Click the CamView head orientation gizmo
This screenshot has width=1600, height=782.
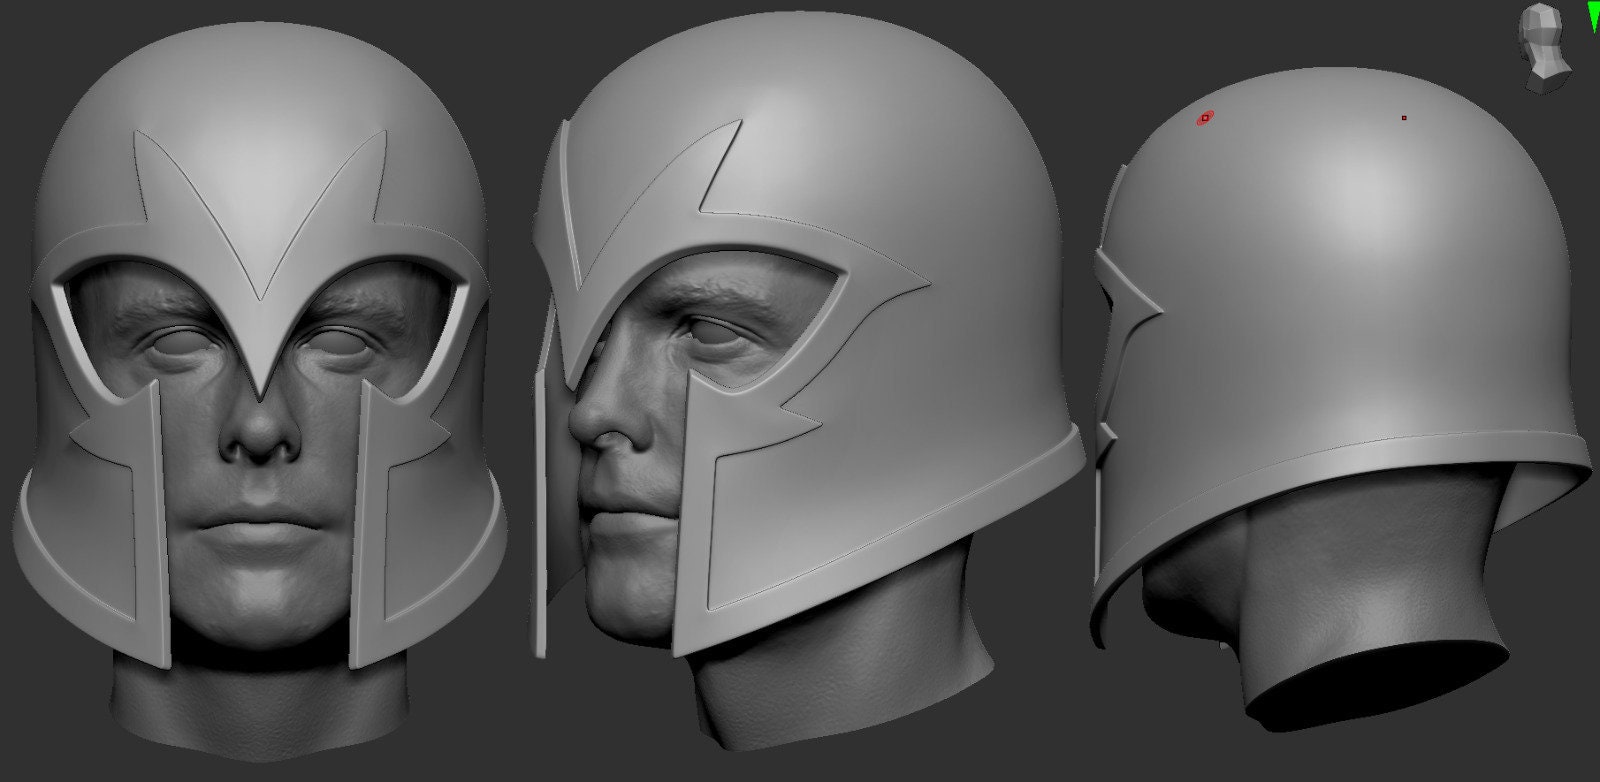click(x=1546, y=48)
